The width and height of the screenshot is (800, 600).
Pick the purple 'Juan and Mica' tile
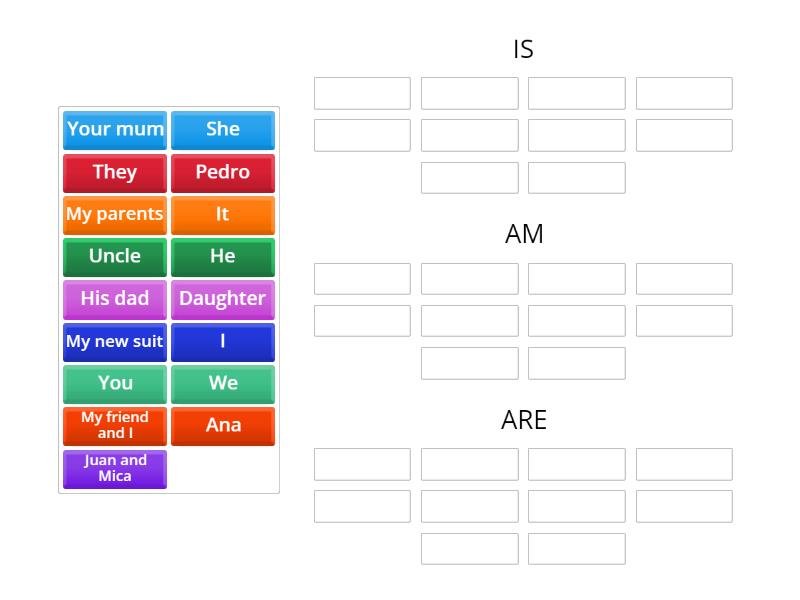(x=115, y=468)
